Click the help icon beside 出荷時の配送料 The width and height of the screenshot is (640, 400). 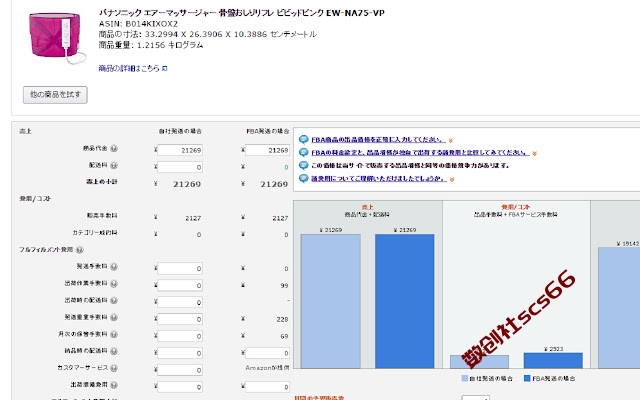point(114,301)
